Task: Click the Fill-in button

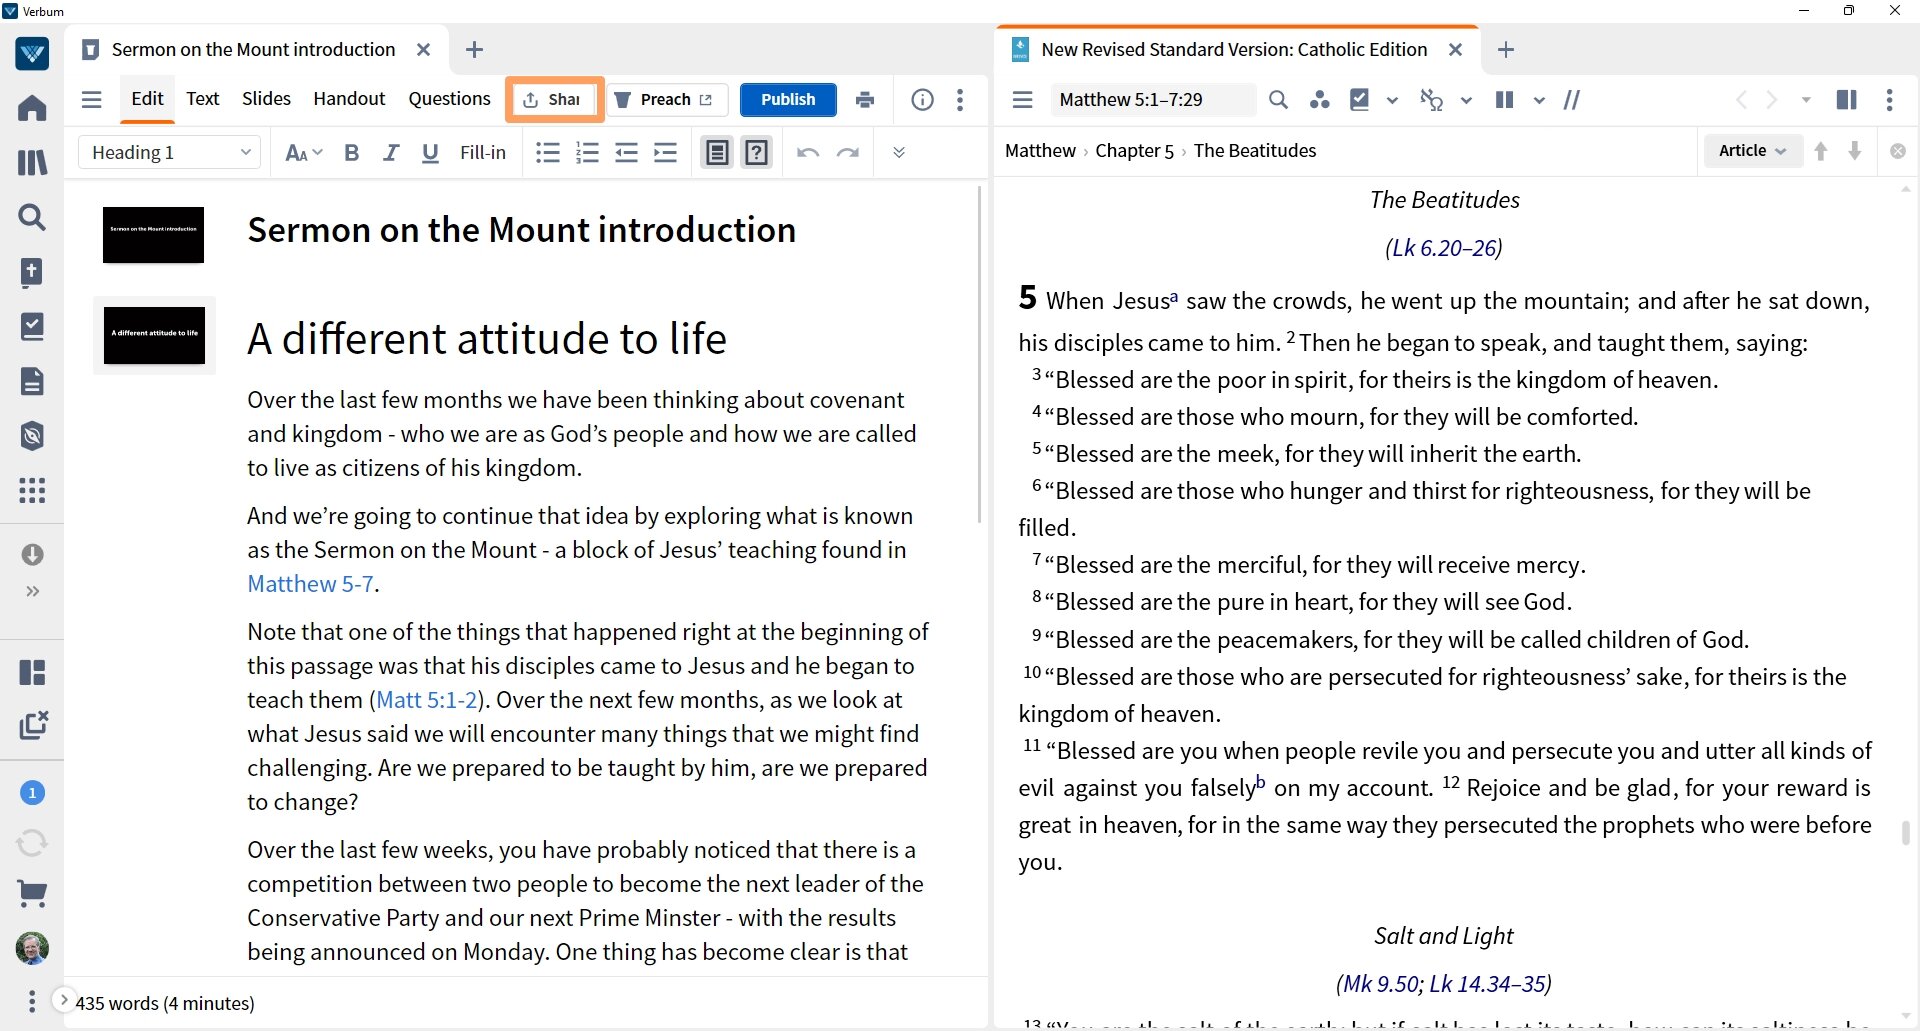Action: 483,152
